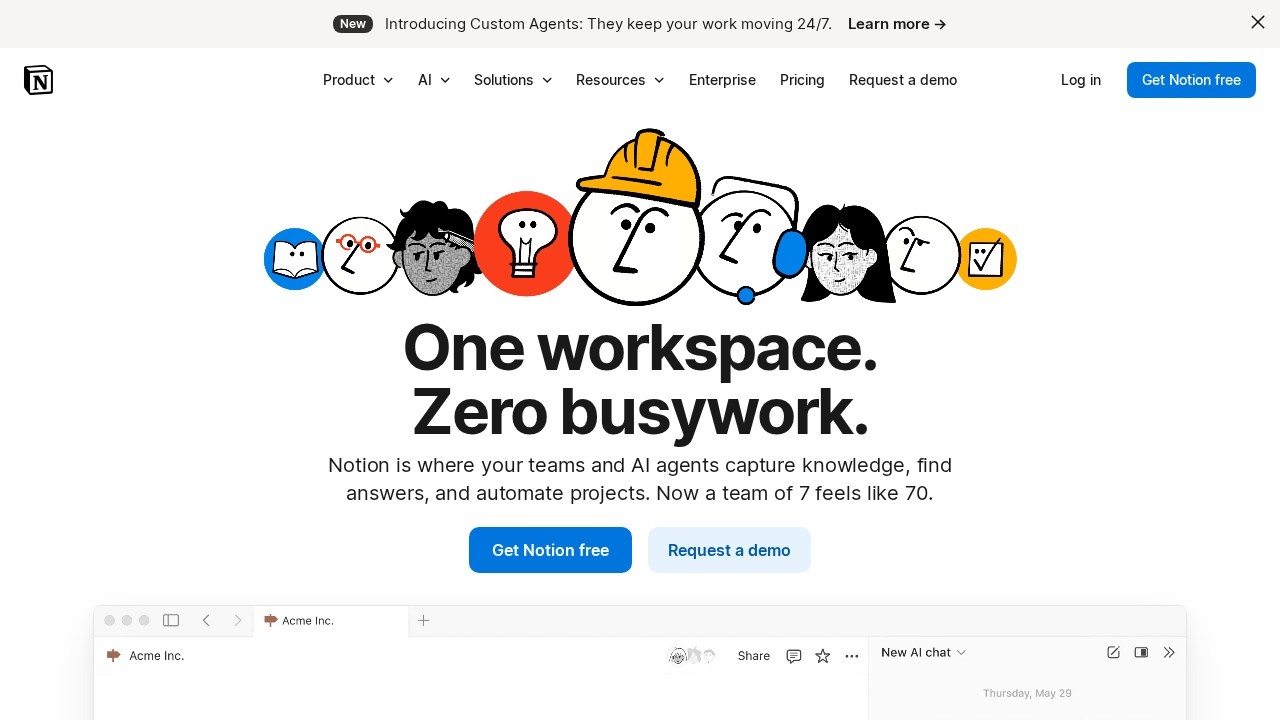Expand the Product dropdown menu
Screen dimensions: 1280x720
tap(358, 80)
